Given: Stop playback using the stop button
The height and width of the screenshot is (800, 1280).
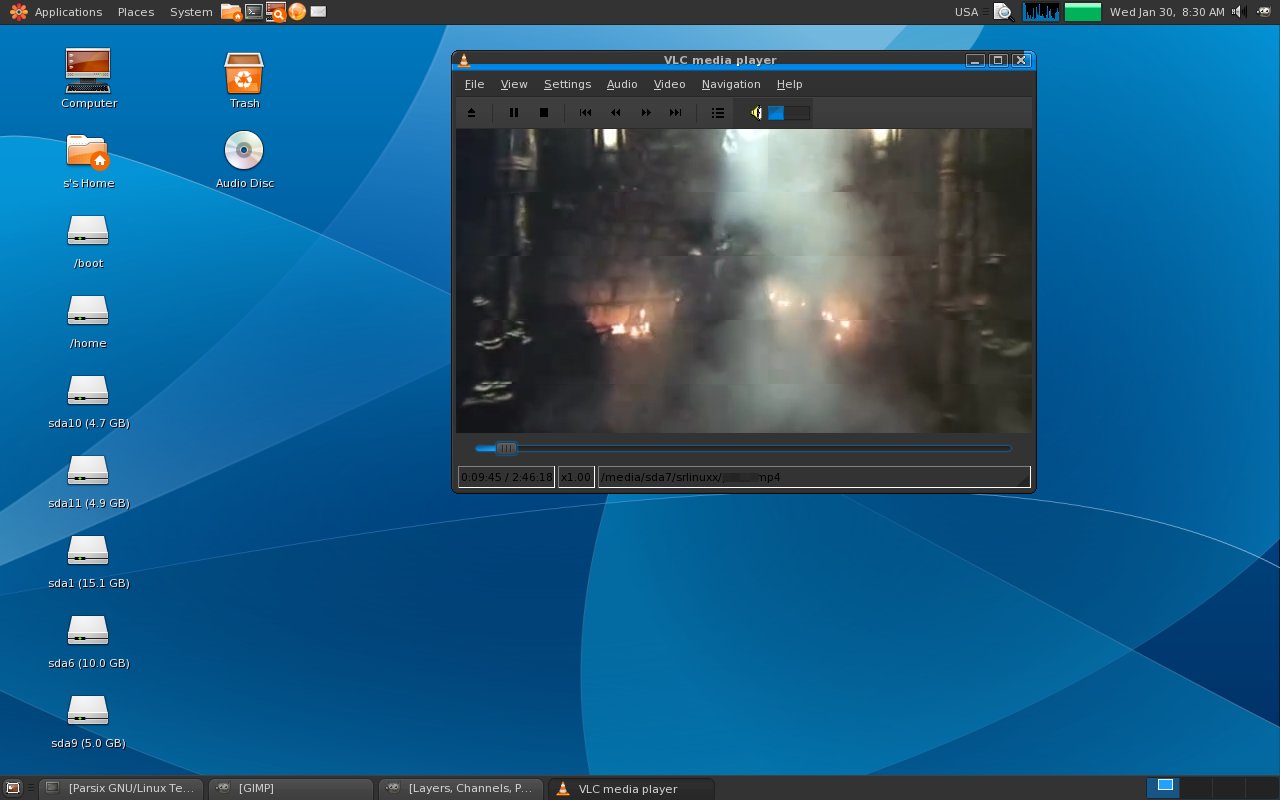Looking at the screenshot, I should (544, 113).
